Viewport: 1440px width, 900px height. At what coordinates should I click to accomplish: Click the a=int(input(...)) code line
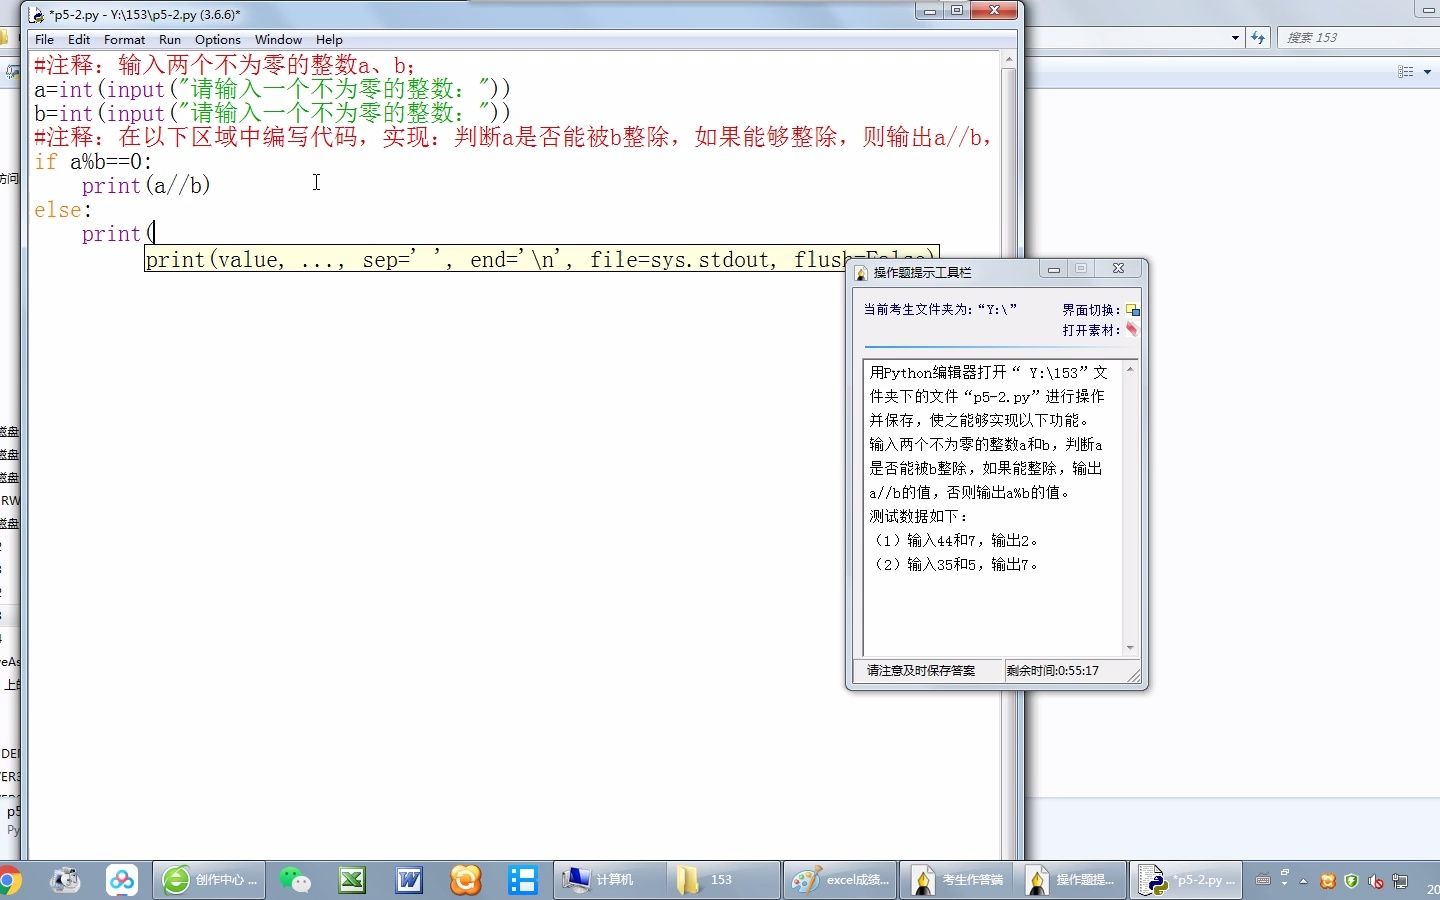click(x=272, y=90)
